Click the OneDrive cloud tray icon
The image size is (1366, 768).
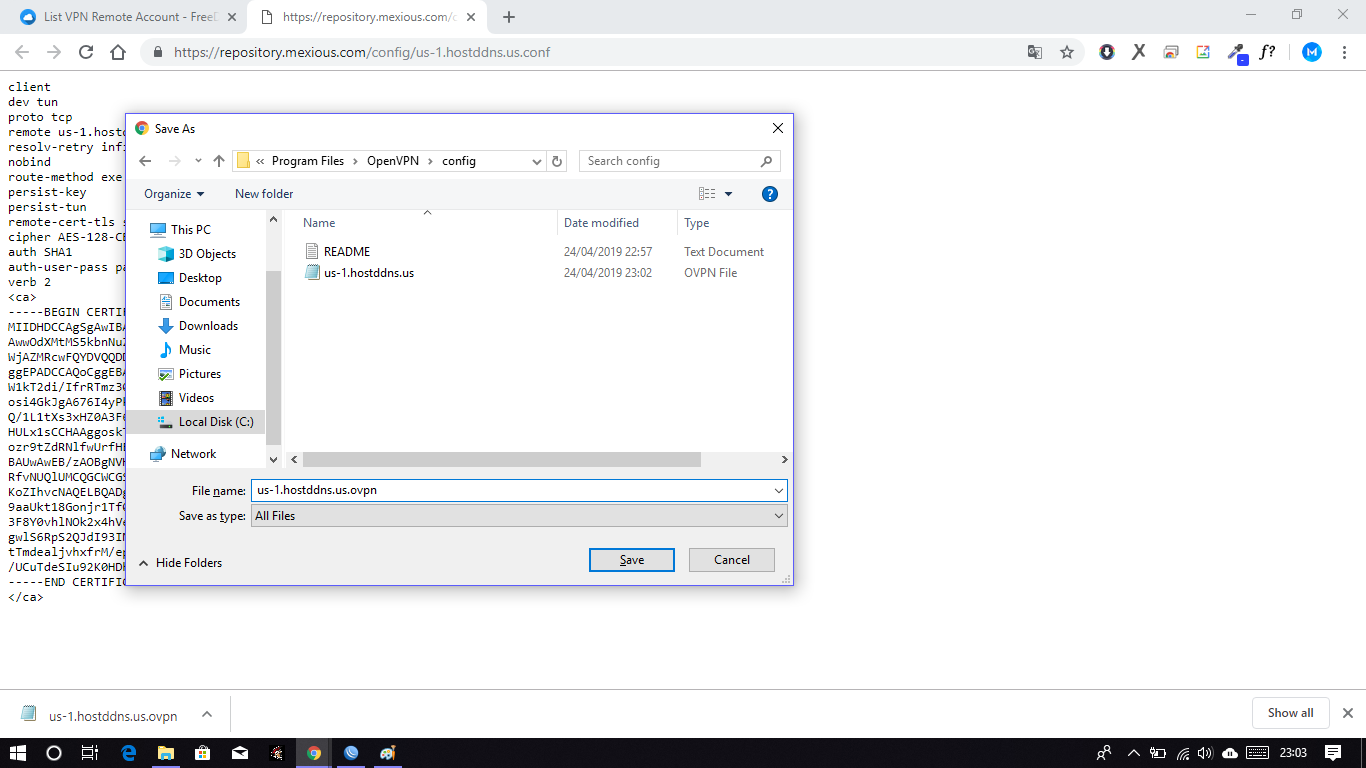tap(1230, 753)
